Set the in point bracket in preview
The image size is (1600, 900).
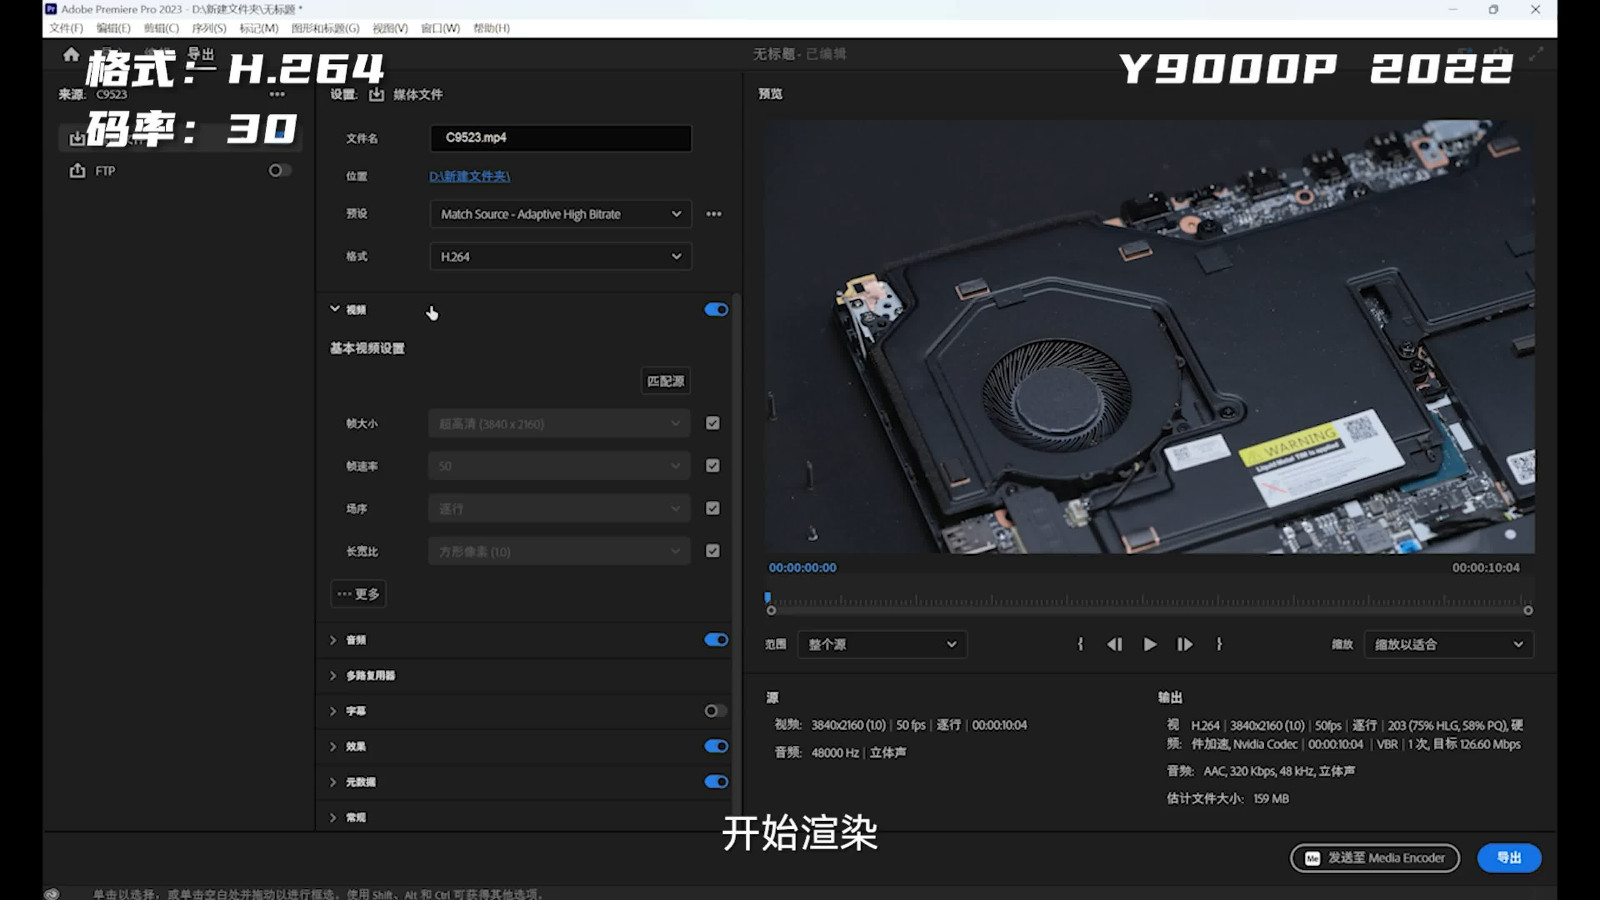pos(1080,645)
